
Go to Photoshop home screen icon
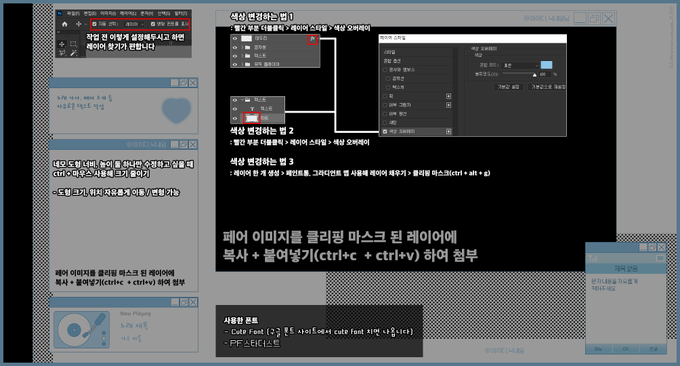point(65,24)
